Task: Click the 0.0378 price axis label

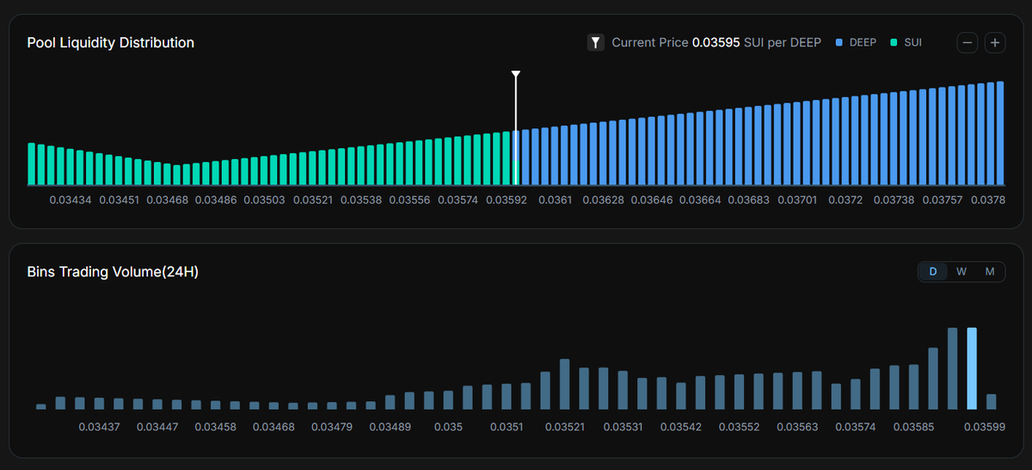Action: (990, 201)
